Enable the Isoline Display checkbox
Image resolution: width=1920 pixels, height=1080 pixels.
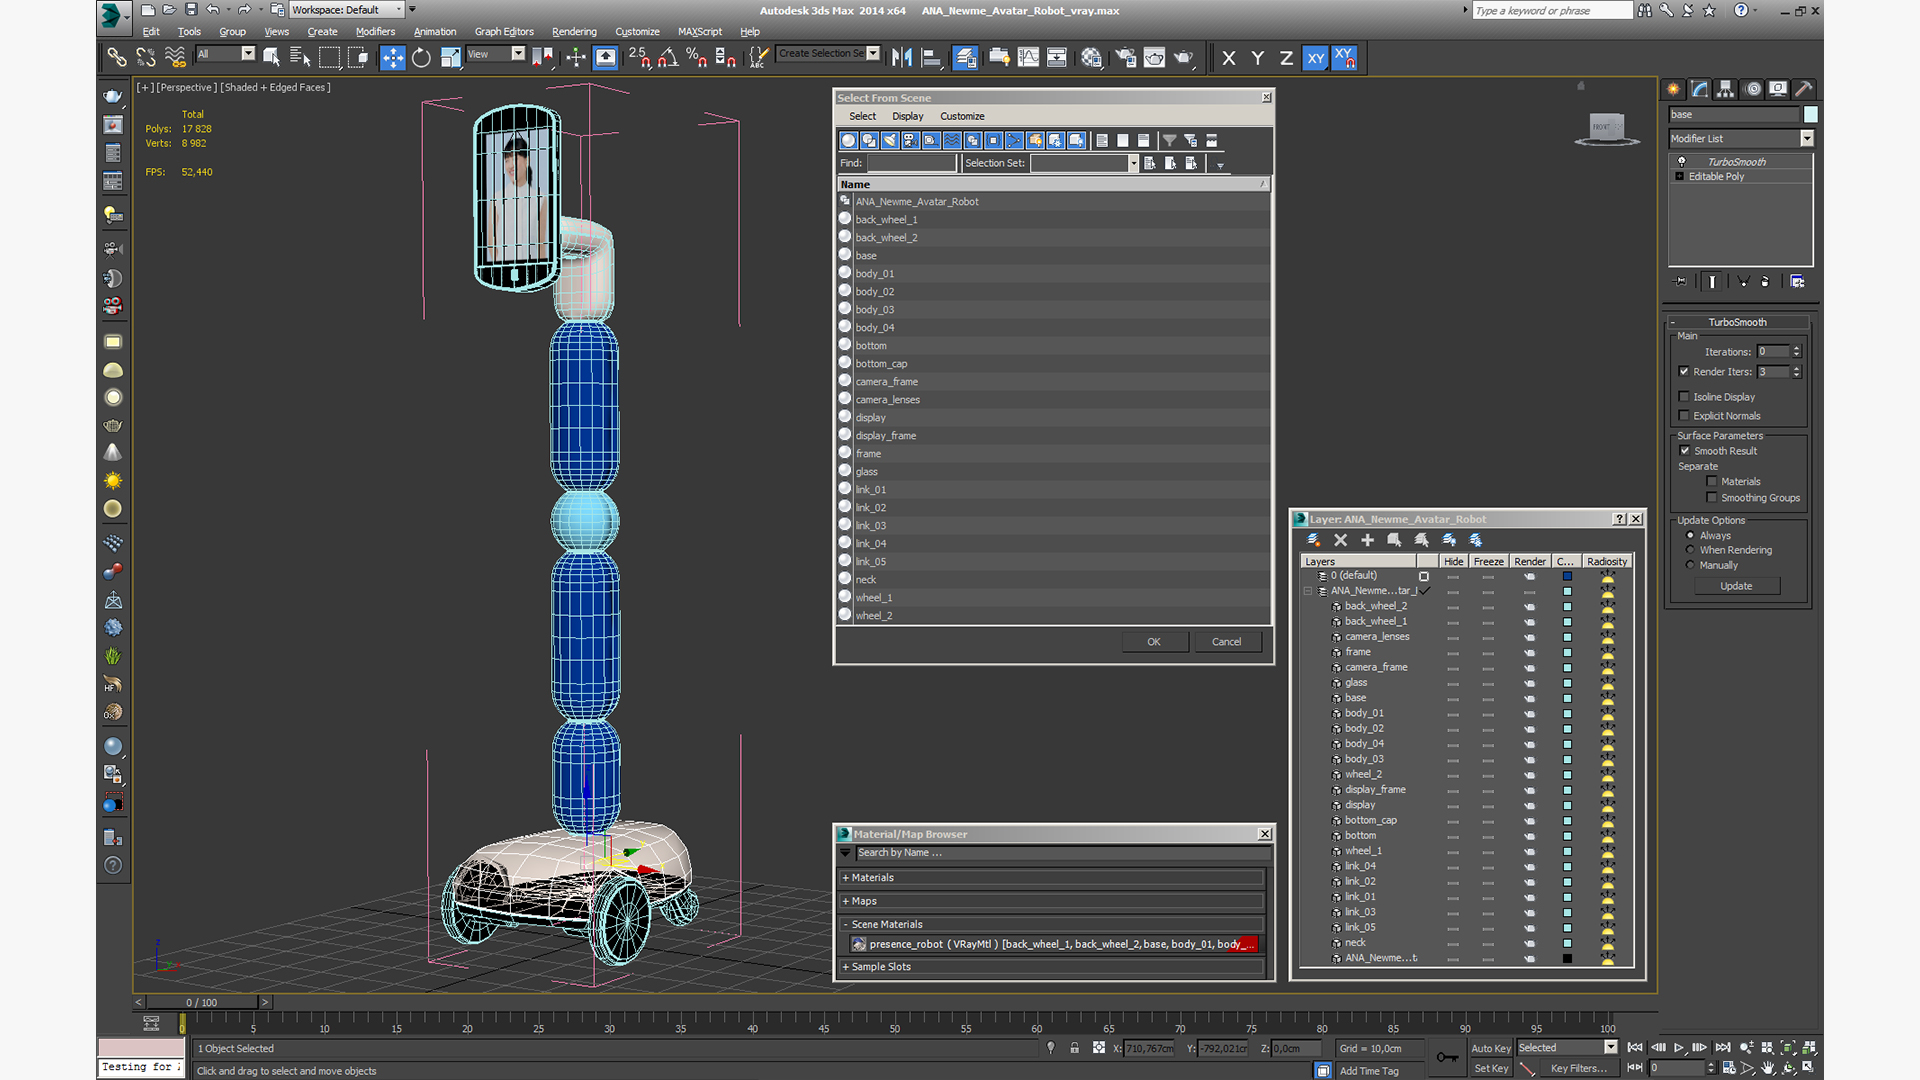pos(1684,397)
